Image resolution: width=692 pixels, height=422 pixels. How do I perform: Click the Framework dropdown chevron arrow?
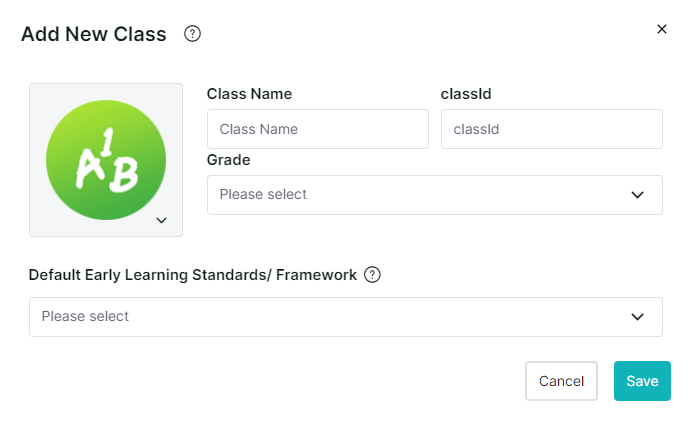[x=638, y=317]
